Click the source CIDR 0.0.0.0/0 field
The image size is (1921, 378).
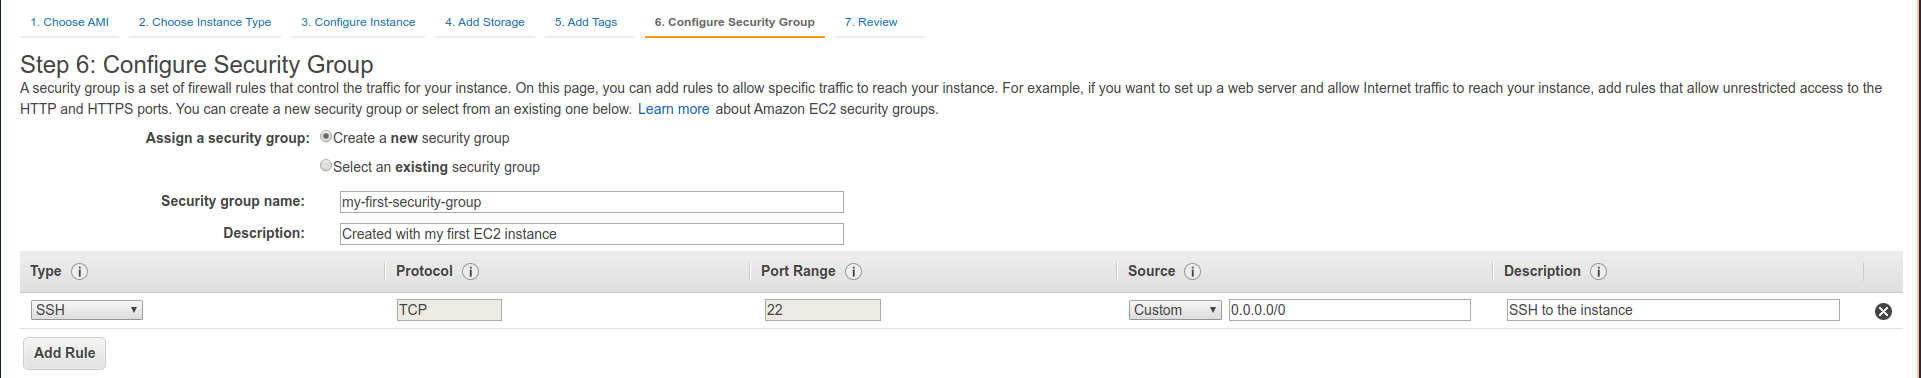pyautogui.click(x=1350, y=310)
